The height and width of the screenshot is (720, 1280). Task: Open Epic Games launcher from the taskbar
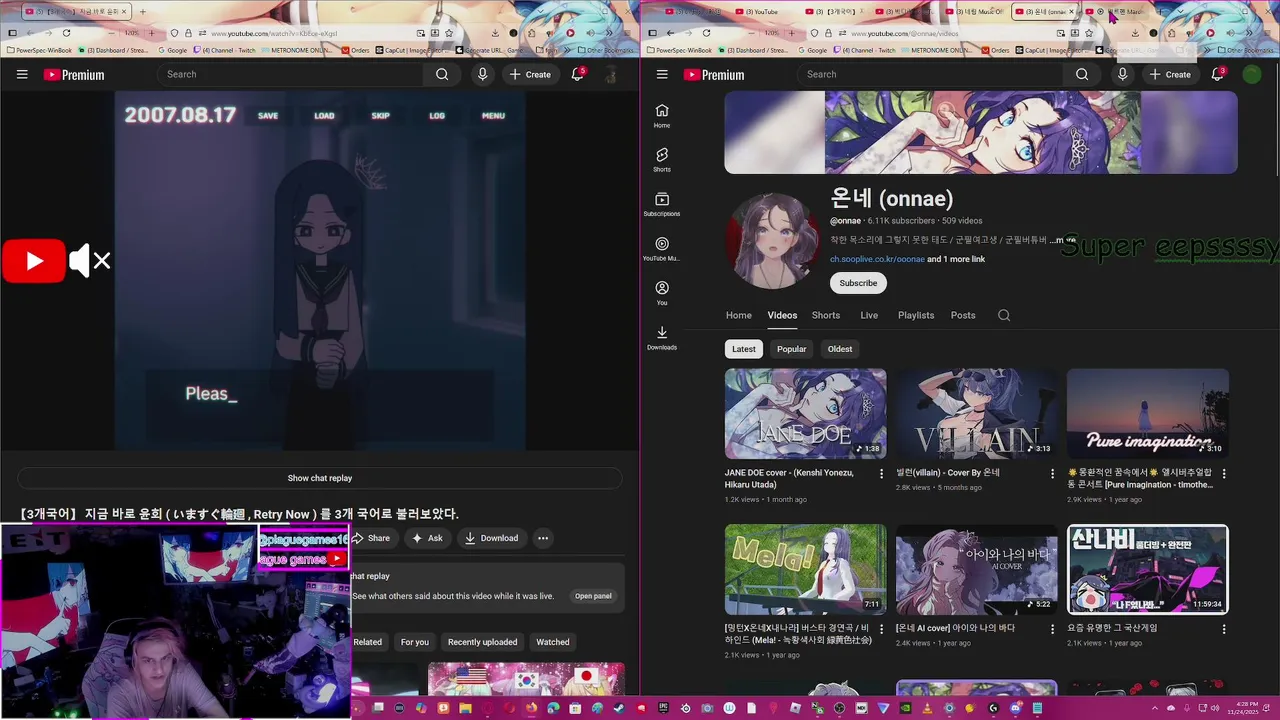[663, 708]
